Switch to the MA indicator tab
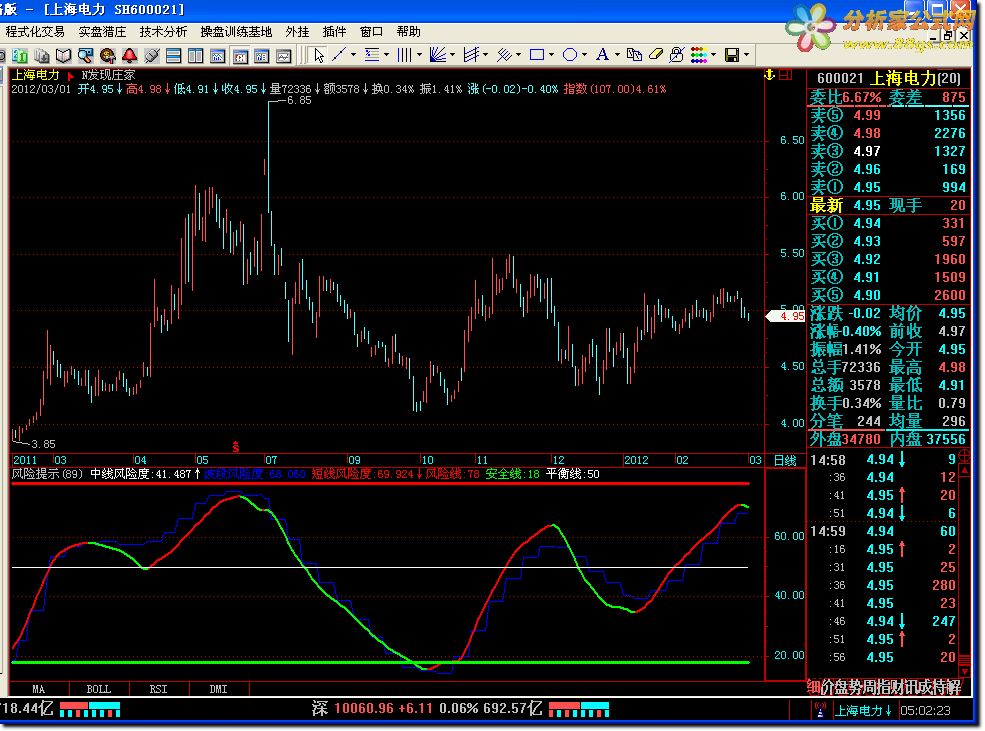Viewport: 985px width, 731px height. (38, 690)
